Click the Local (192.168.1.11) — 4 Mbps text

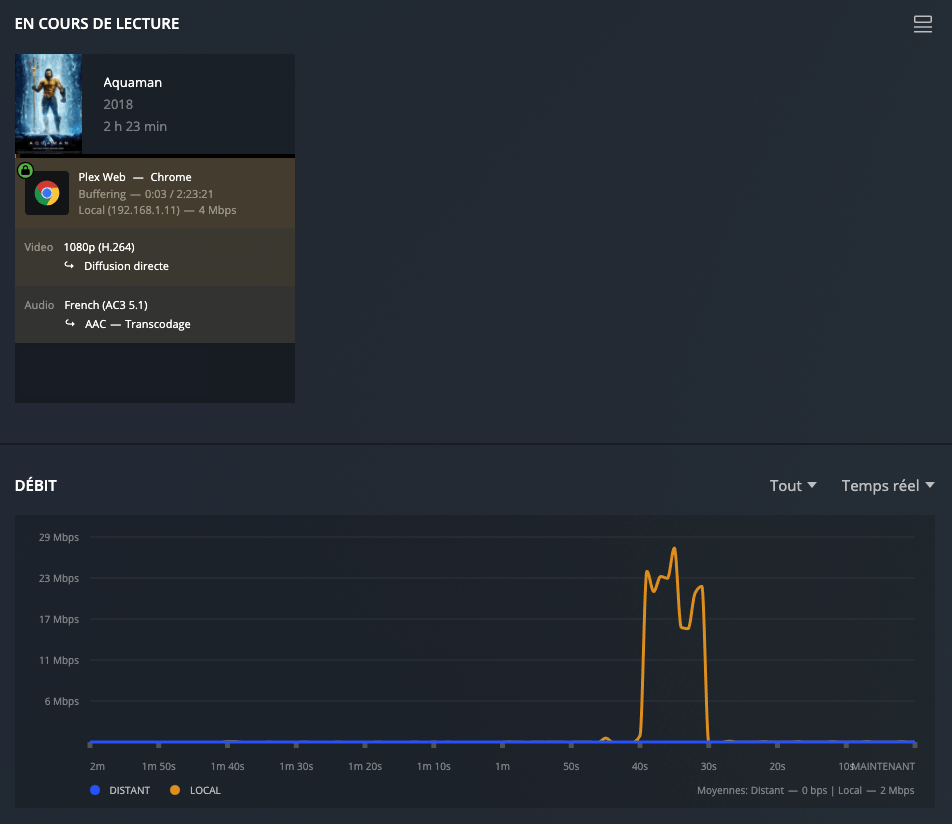coord(157,210)
